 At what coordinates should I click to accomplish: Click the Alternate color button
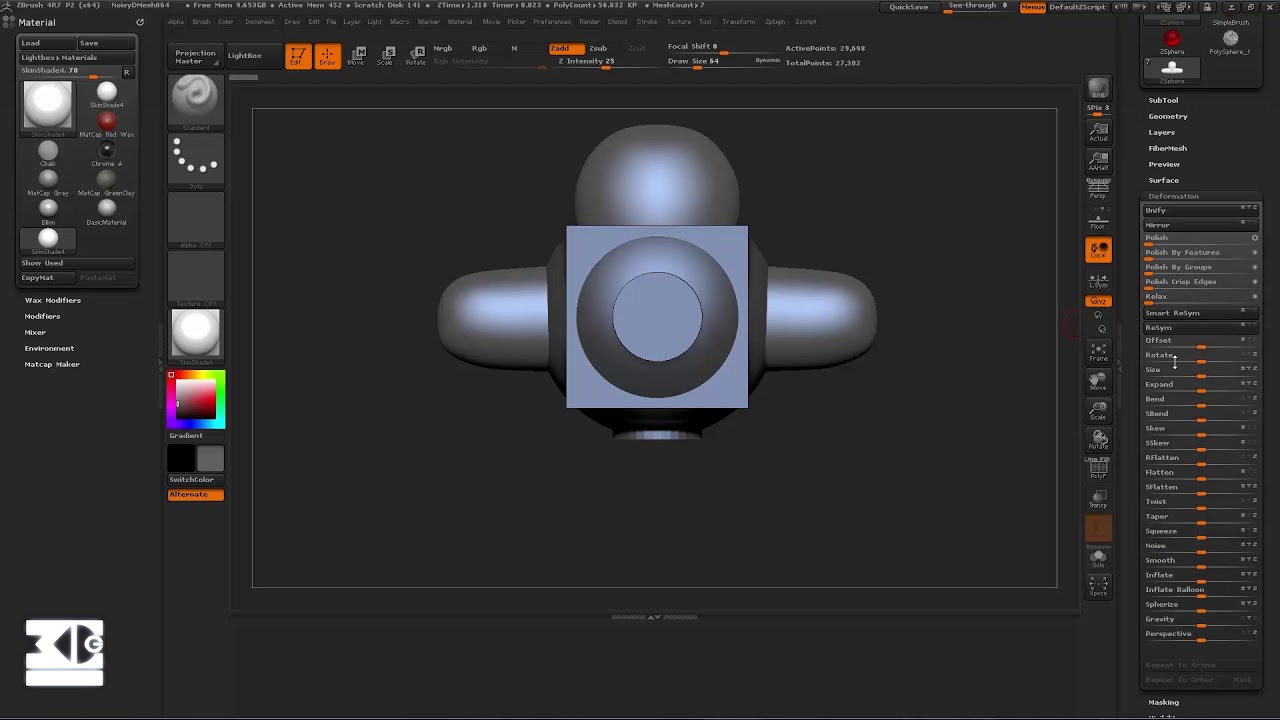(x=196, y=495)
